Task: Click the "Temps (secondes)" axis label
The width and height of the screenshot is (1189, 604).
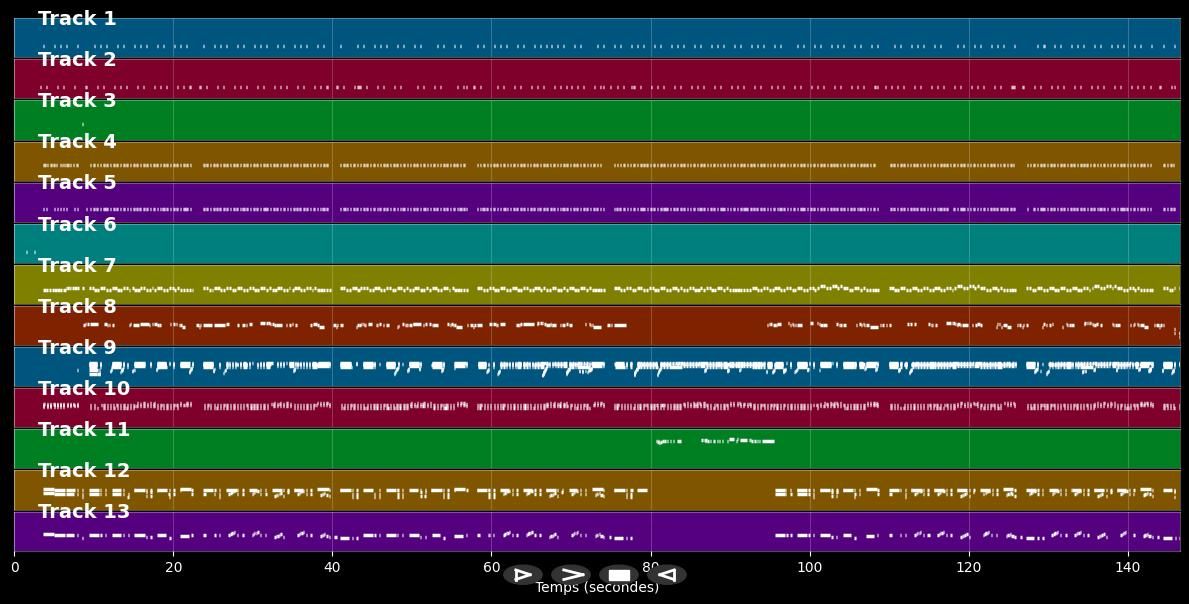Action: 597,588
